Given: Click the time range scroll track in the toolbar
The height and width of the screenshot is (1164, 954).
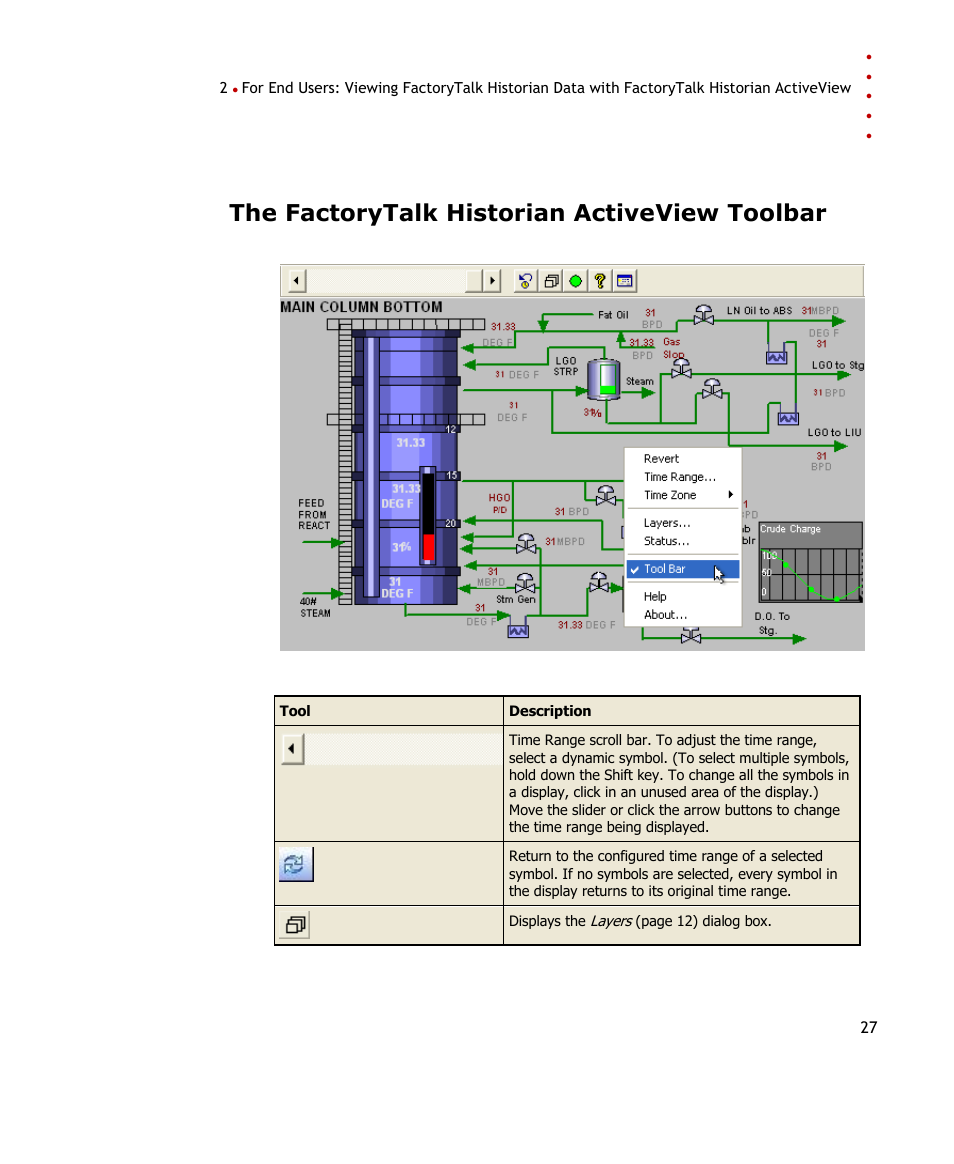Looking at the screenshot, I should [x=385, y=281].
